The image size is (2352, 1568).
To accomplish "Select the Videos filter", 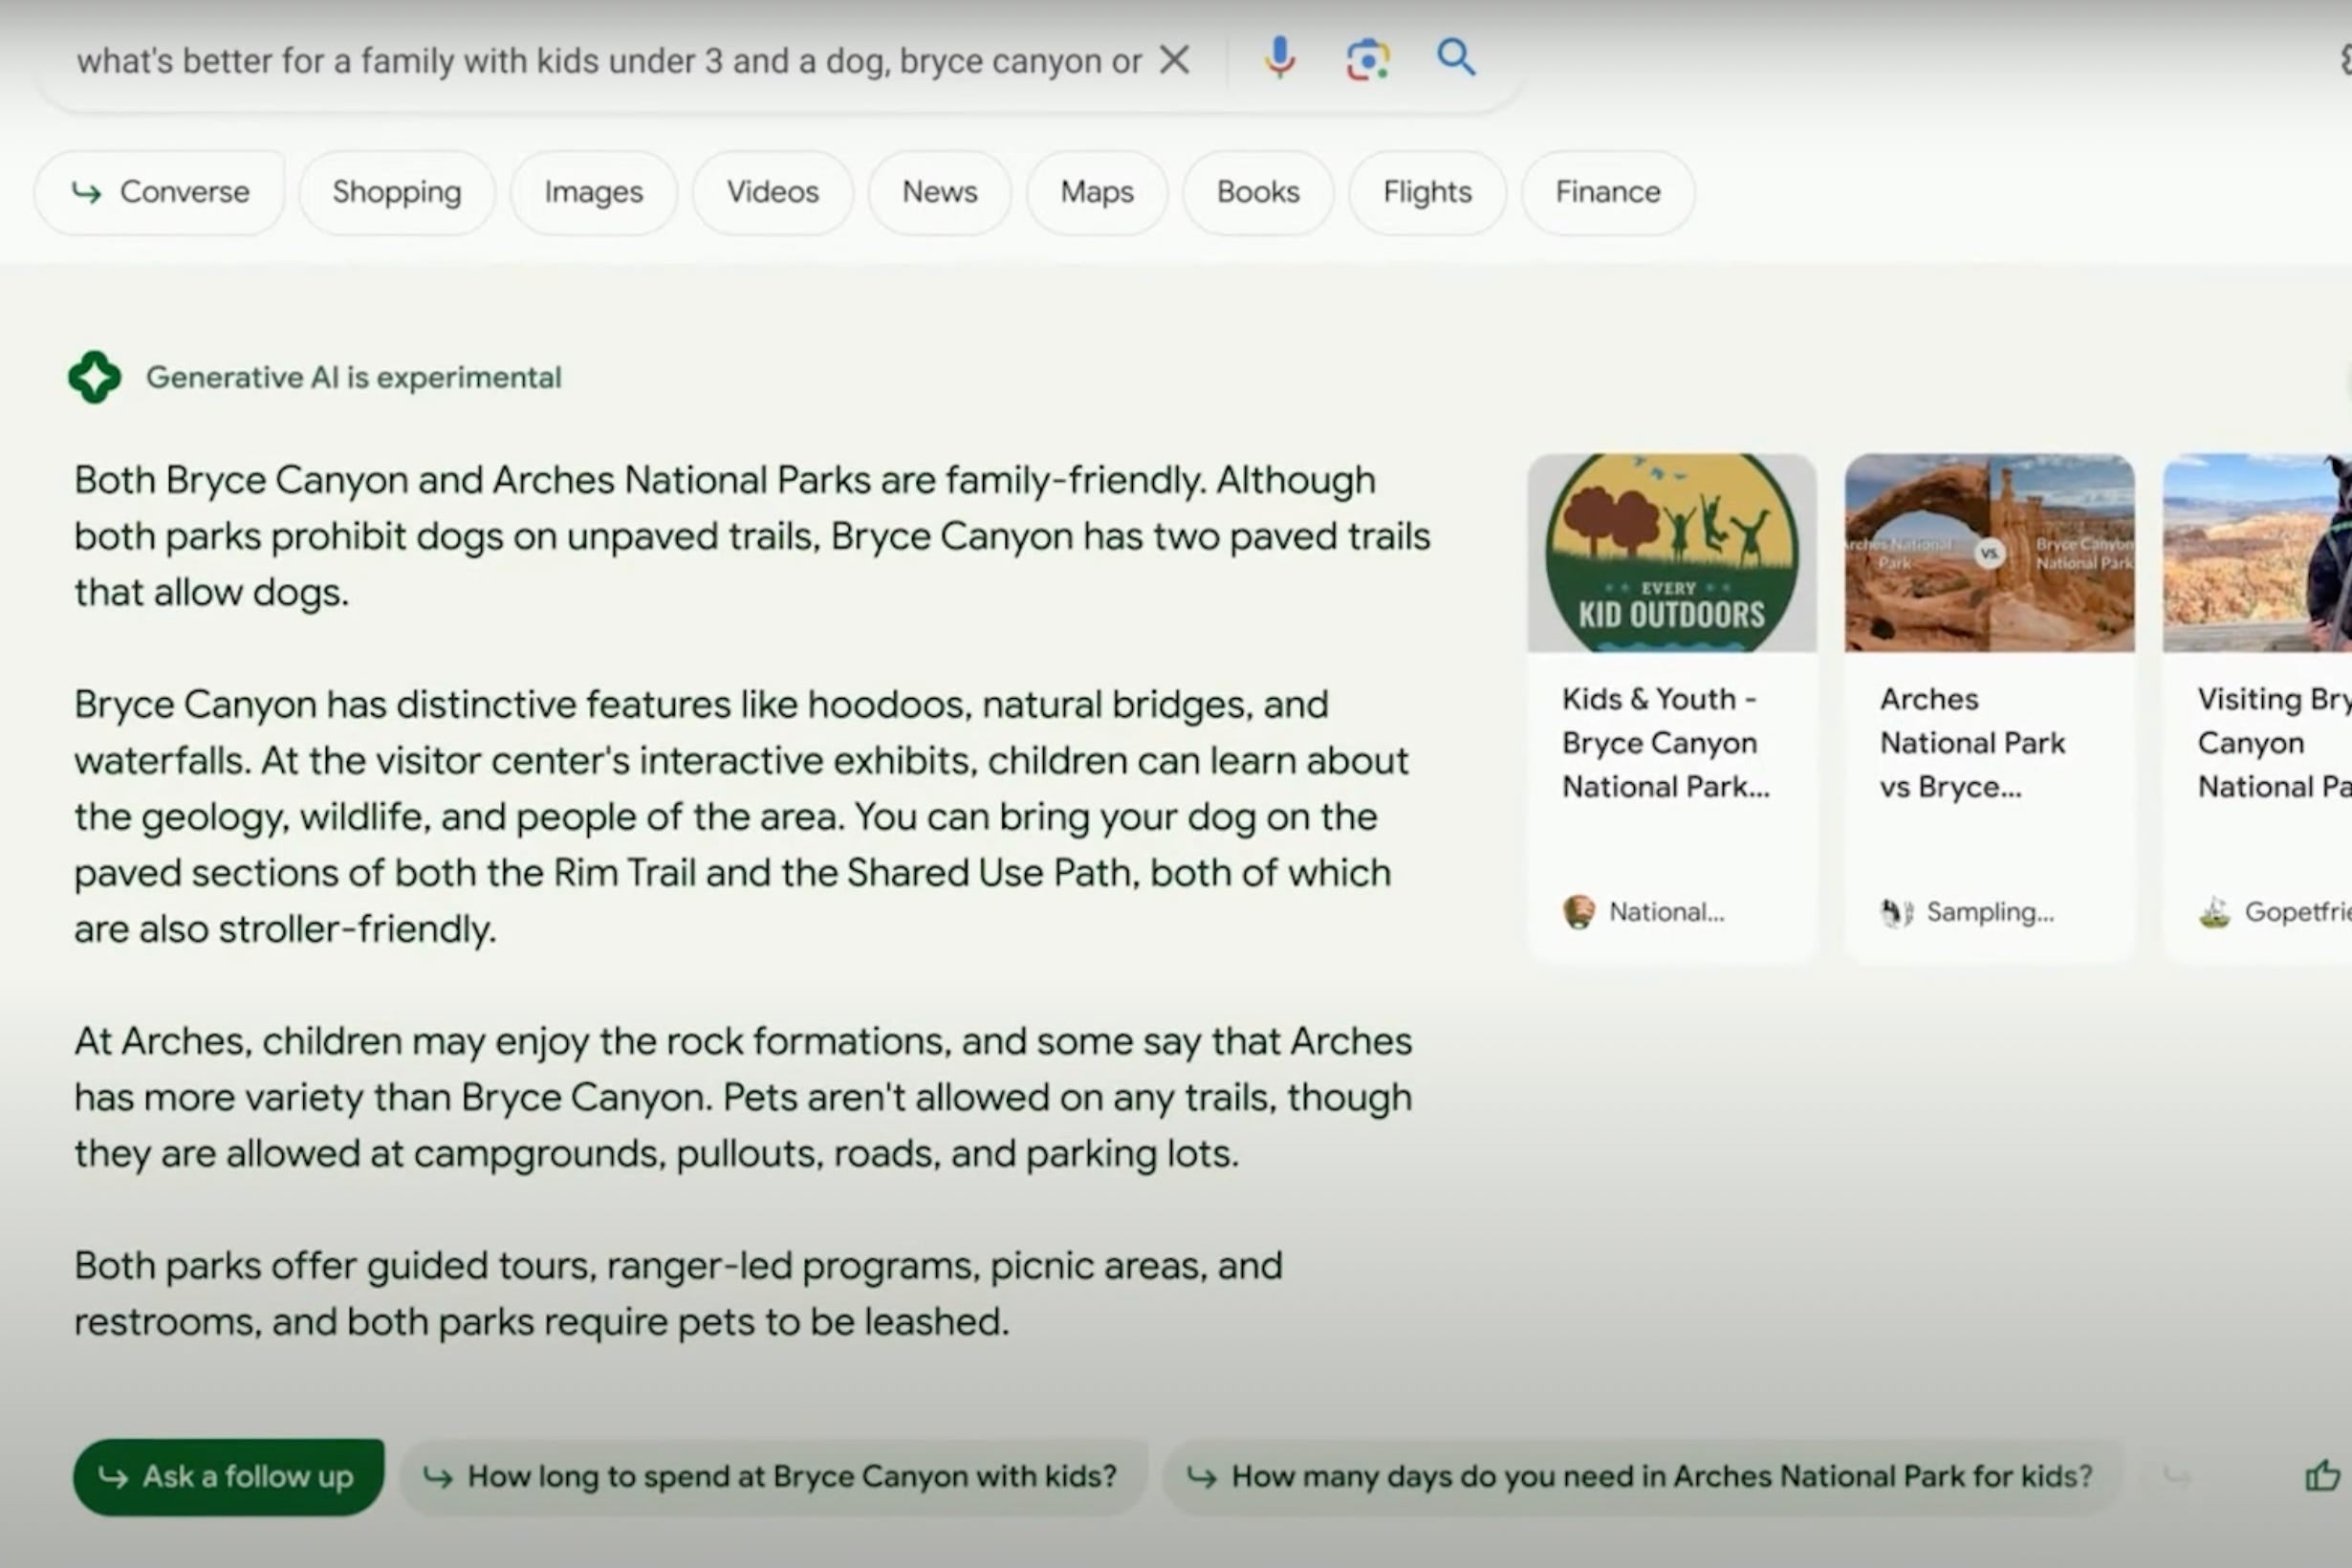I will (x=772, y=191).
